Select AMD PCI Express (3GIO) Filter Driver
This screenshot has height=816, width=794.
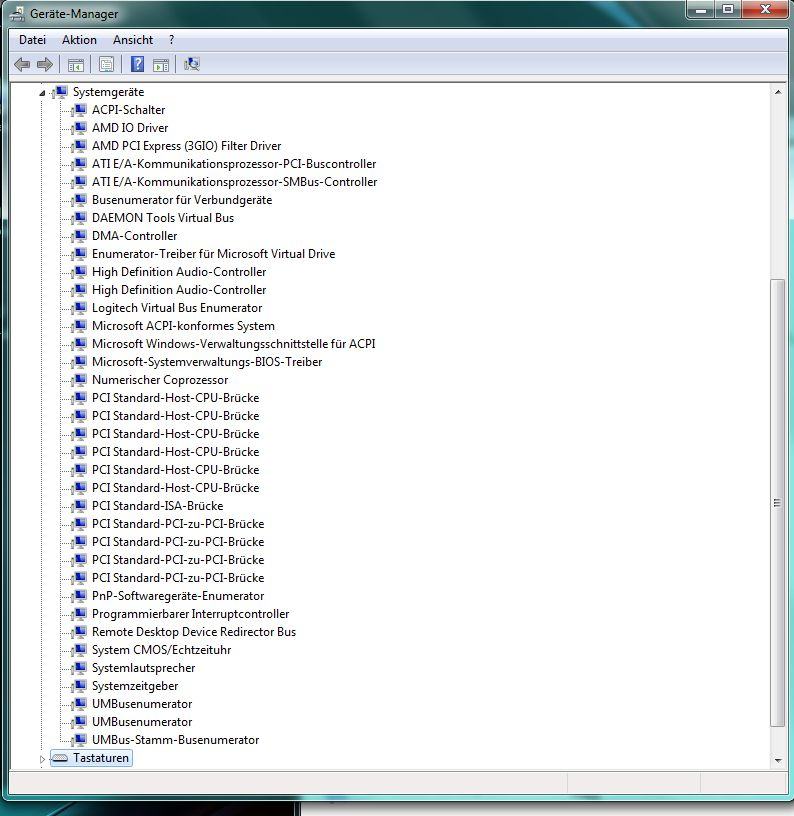pos(186,146)
